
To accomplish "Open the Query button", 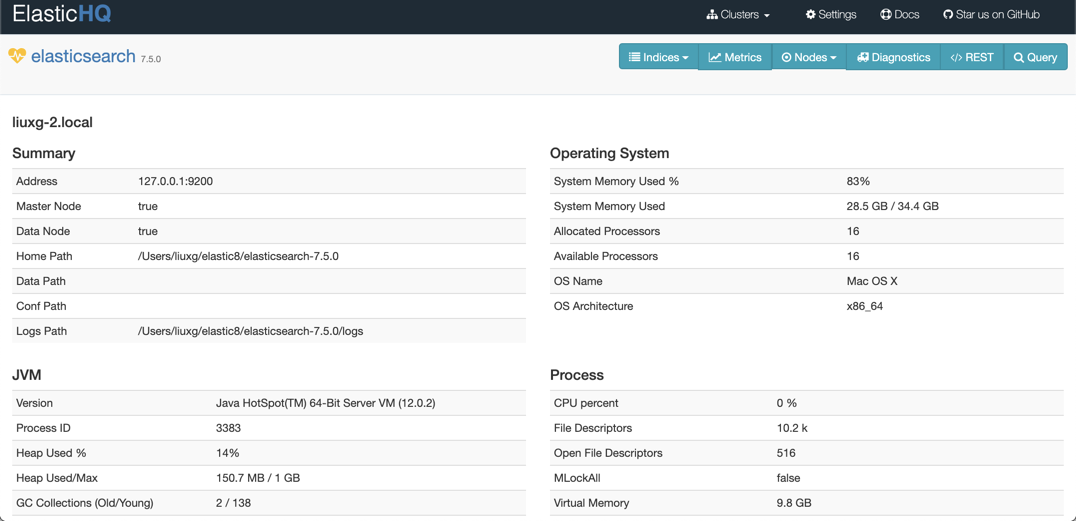I will tap(1036, 57).
